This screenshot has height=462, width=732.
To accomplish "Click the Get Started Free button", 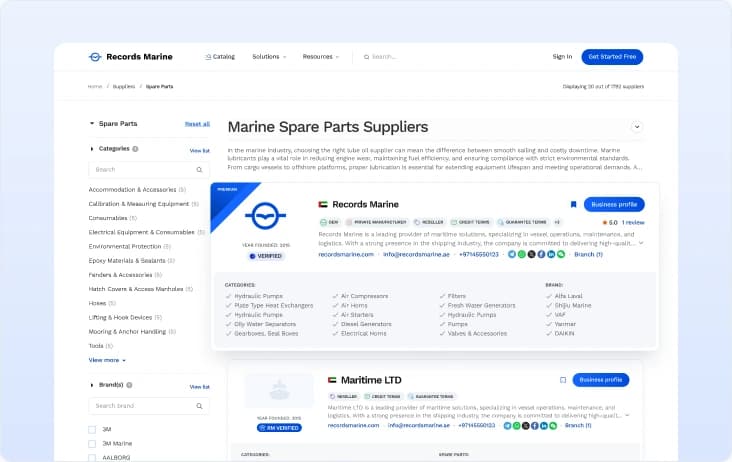I will [x=612, y=57].
